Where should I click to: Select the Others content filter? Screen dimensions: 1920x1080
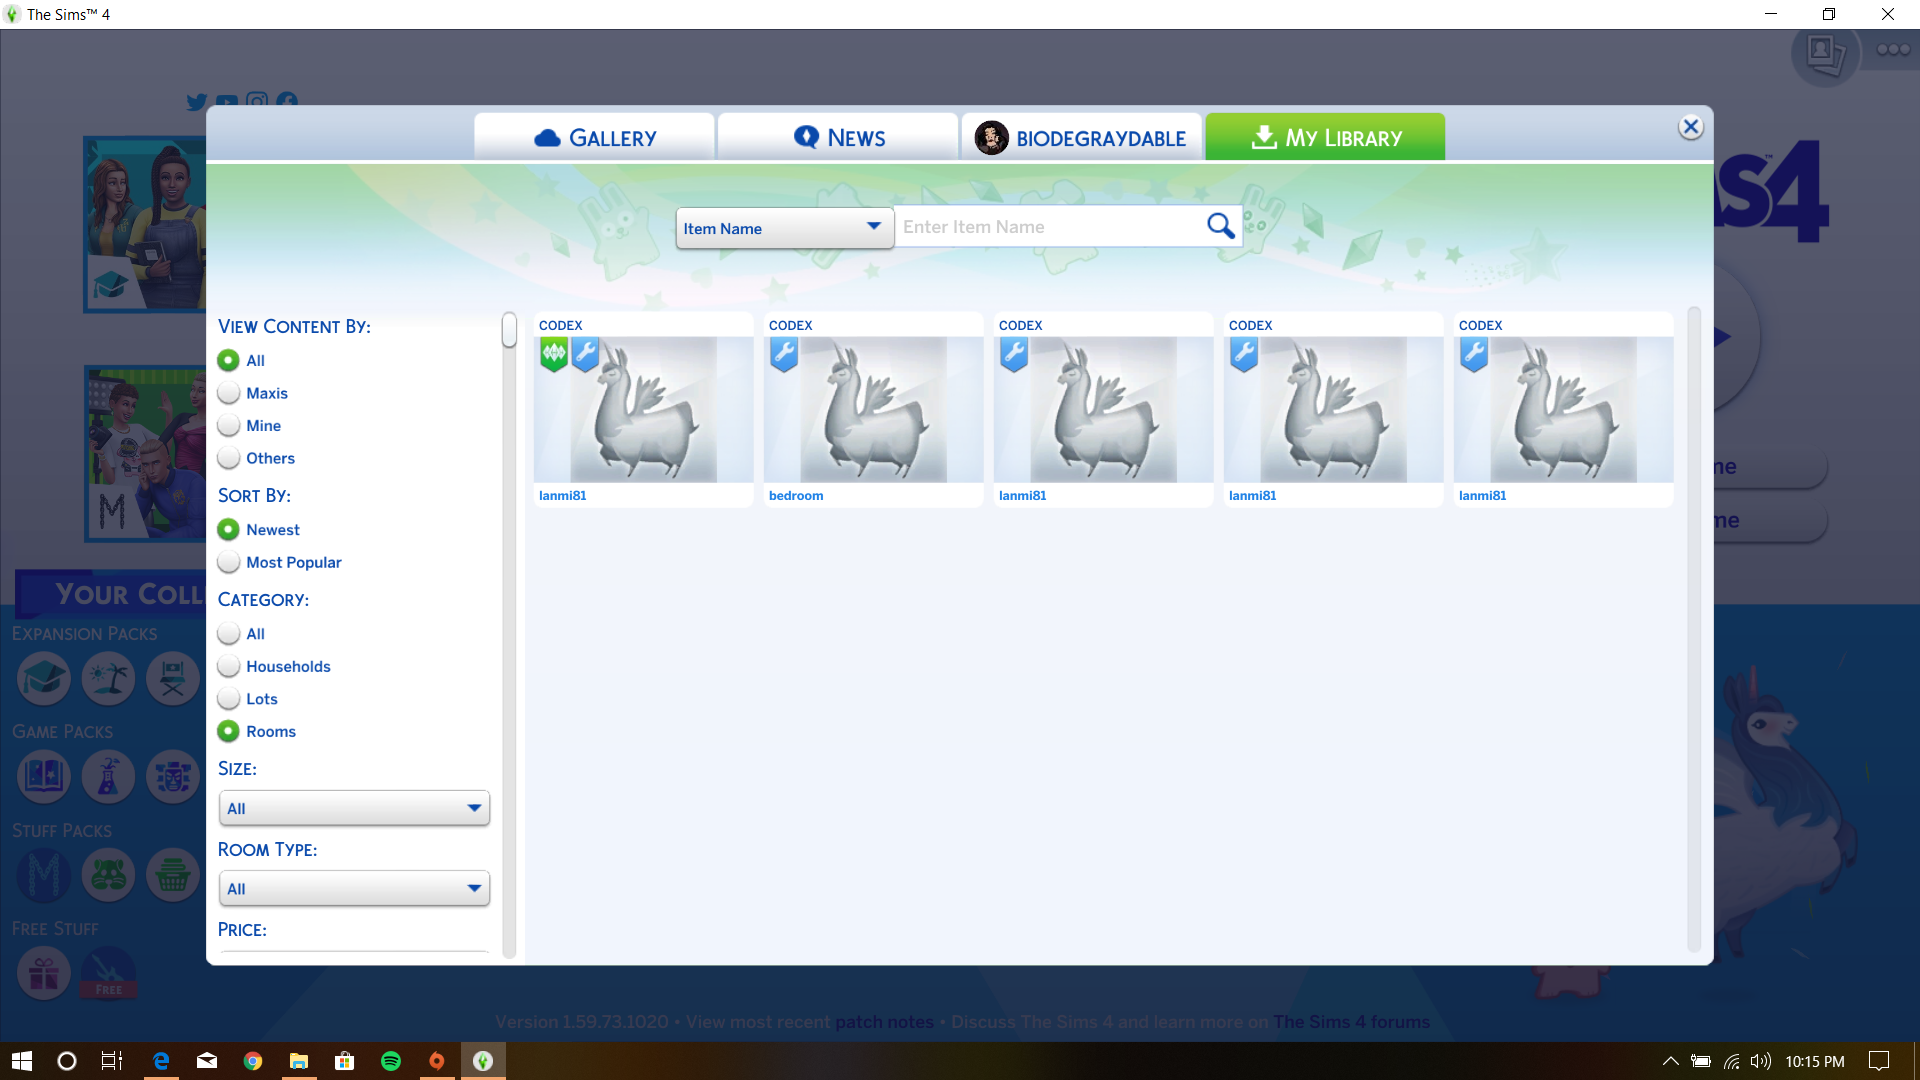229,458
